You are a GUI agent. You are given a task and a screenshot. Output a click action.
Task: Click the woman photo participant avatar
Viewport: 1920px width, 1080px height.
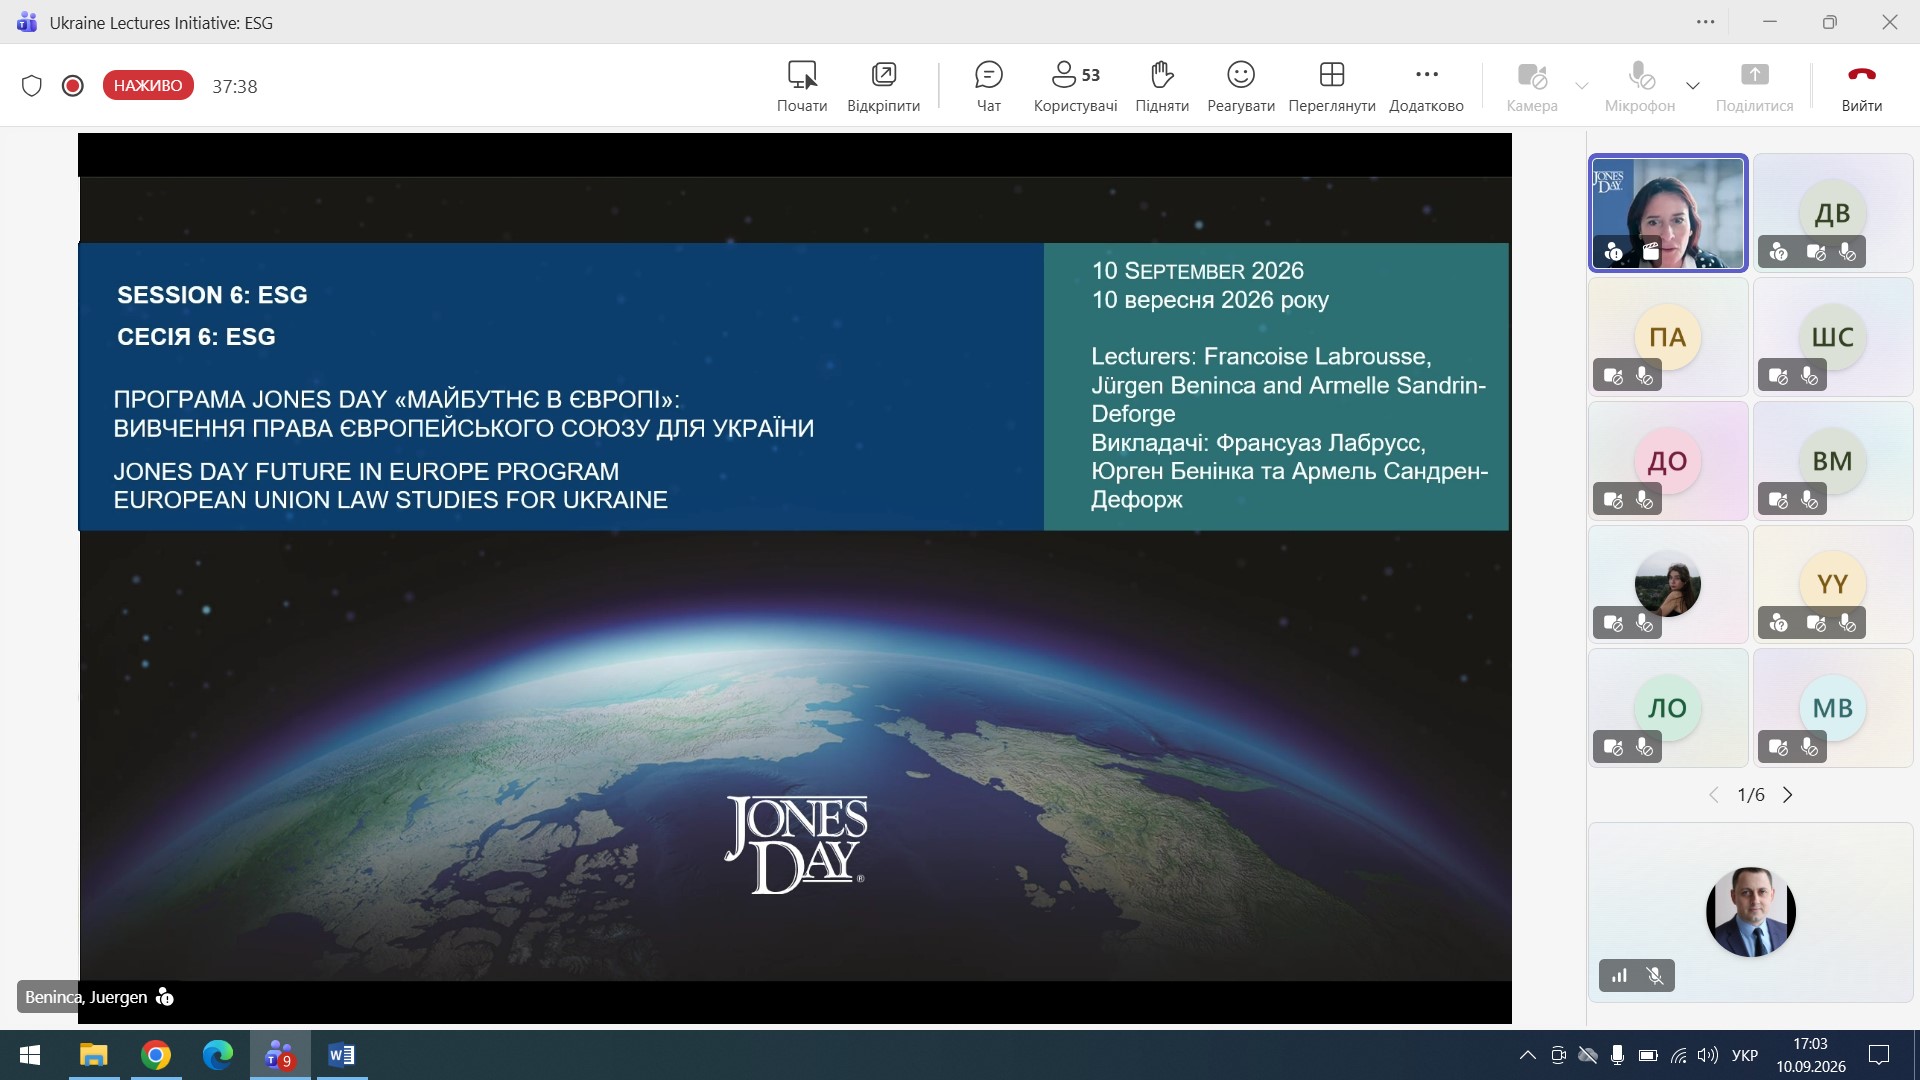tap(1667, 583)
